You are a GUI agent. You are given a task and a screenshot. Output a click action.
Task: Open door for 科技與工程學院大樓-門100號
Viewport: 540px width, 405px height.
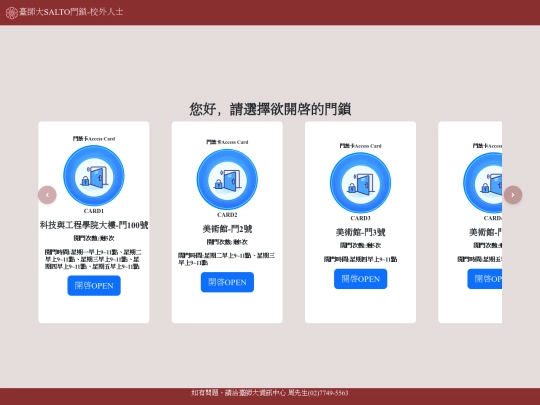pyautogui.click(x=94, y=285)
